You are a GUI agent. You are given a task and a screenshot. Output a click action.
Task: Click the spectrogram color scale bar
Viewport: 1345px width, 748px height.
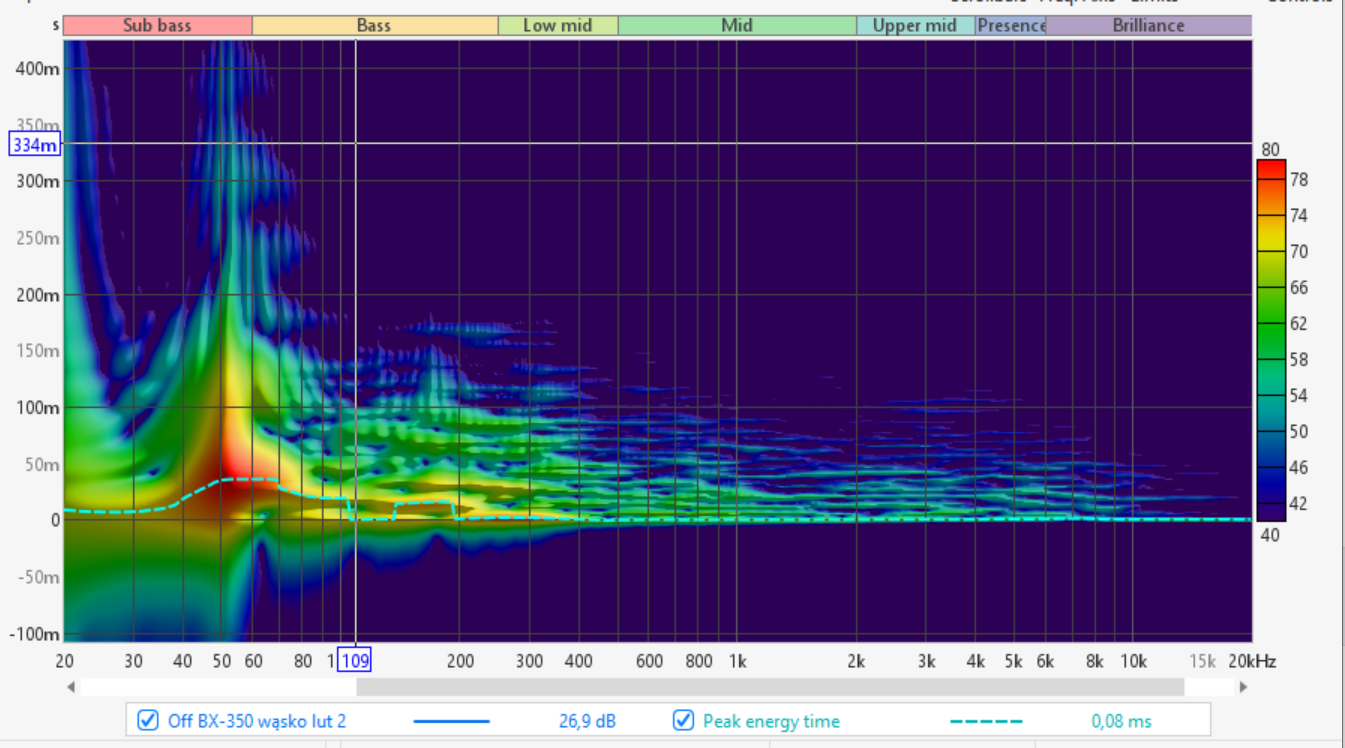point(1270,340)
